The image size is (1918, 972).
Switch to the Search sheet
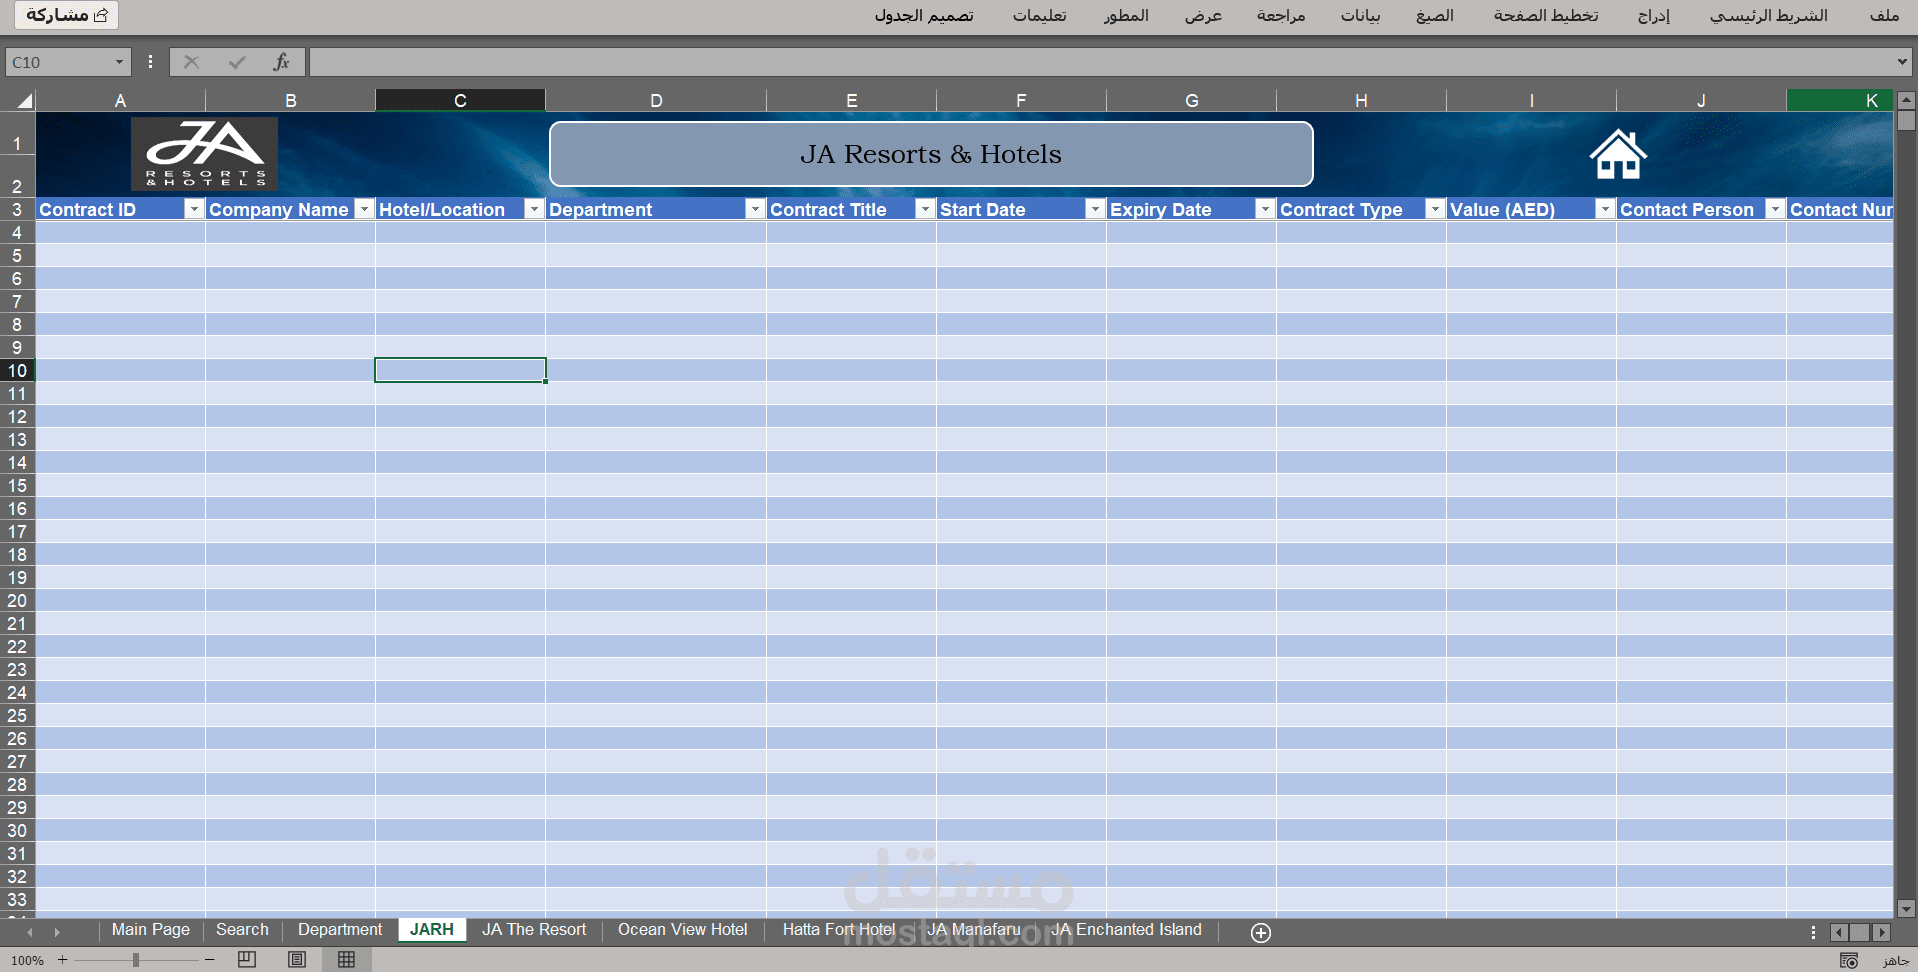coord(242,930)
